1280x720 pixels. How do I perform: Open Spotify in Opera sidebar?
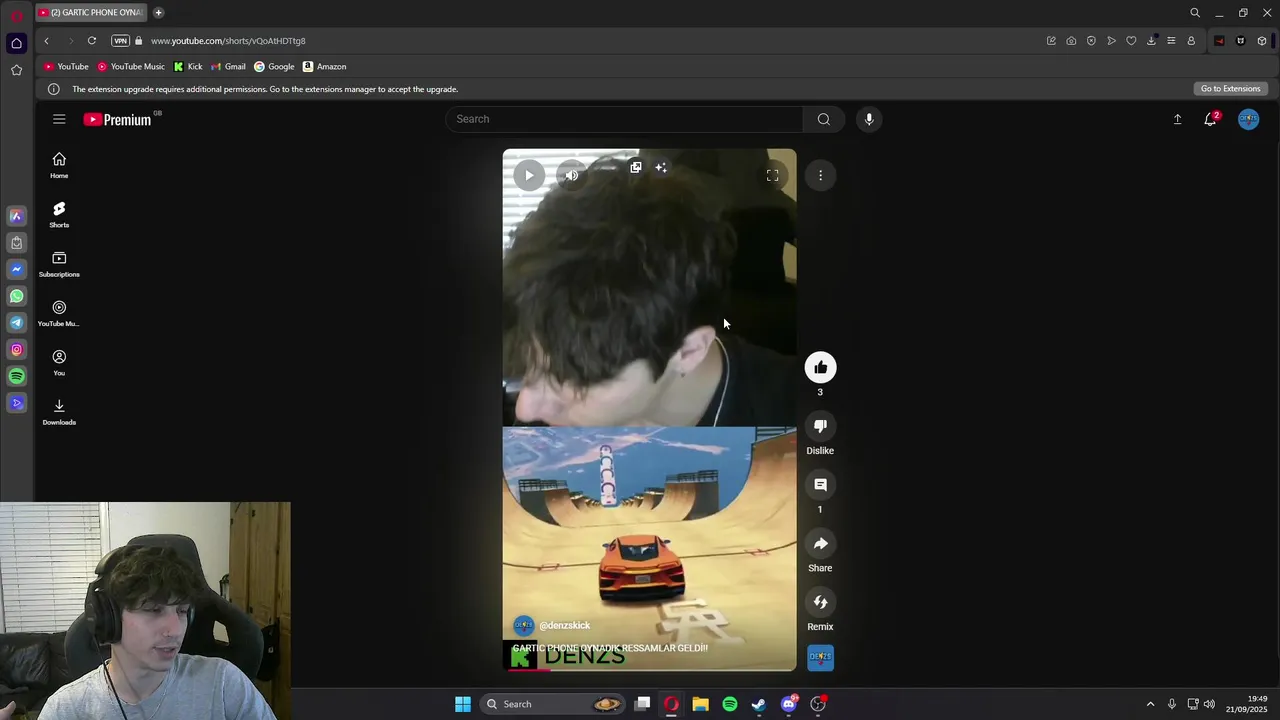pyautogui.click(x=16, y=376)
